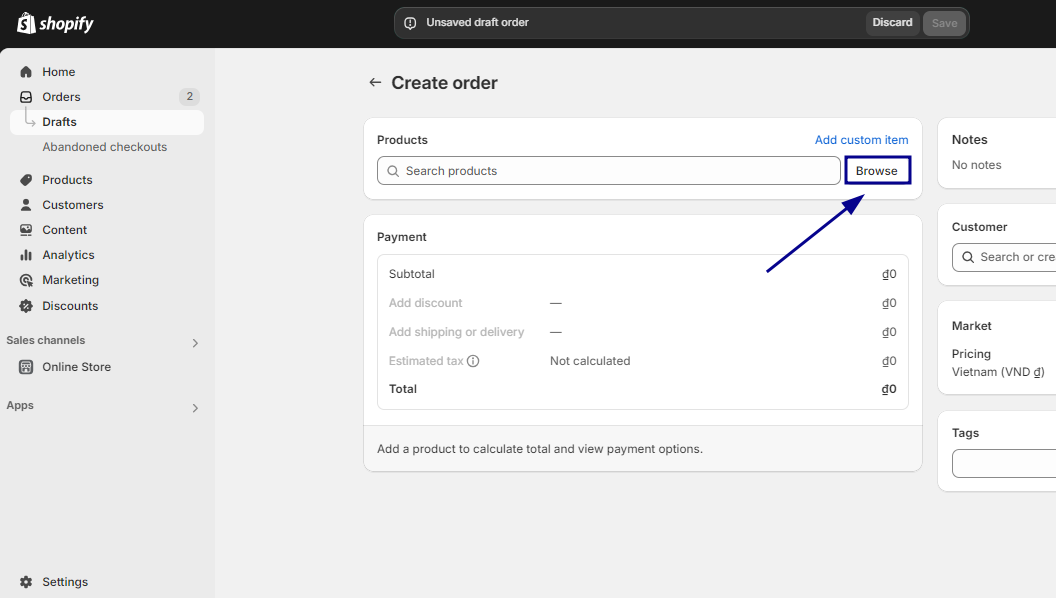Select Drafts under Orders

[107, 122]
